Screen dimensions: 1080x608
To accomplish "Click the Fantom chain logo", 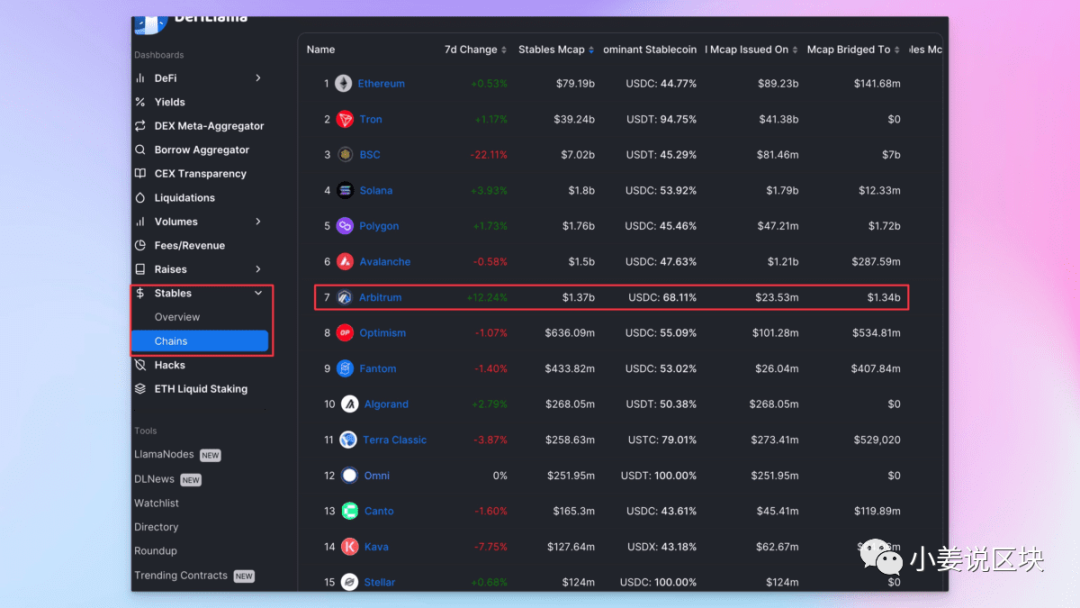I will coord(345,368).
